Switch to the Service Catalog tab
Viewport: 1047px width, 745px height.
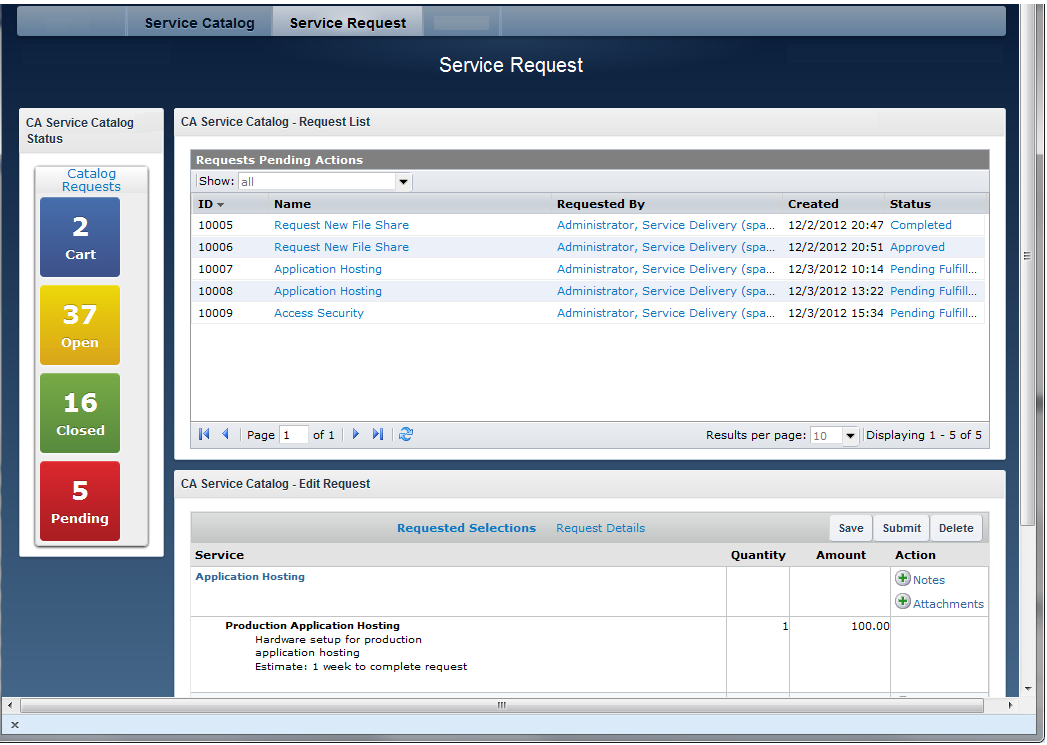(199, 23)
